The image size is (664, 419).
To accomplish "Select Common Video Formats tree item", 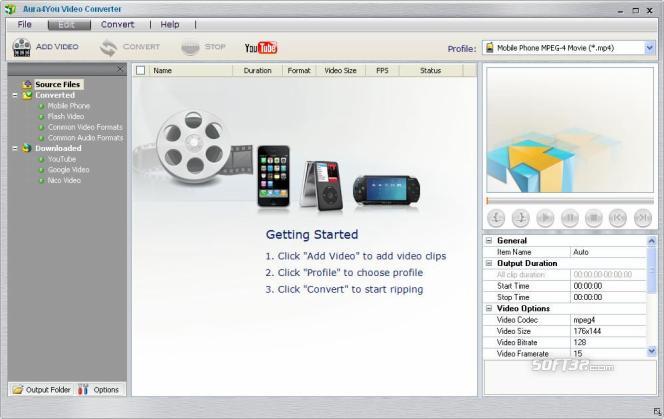I will (x=85, y=127).
